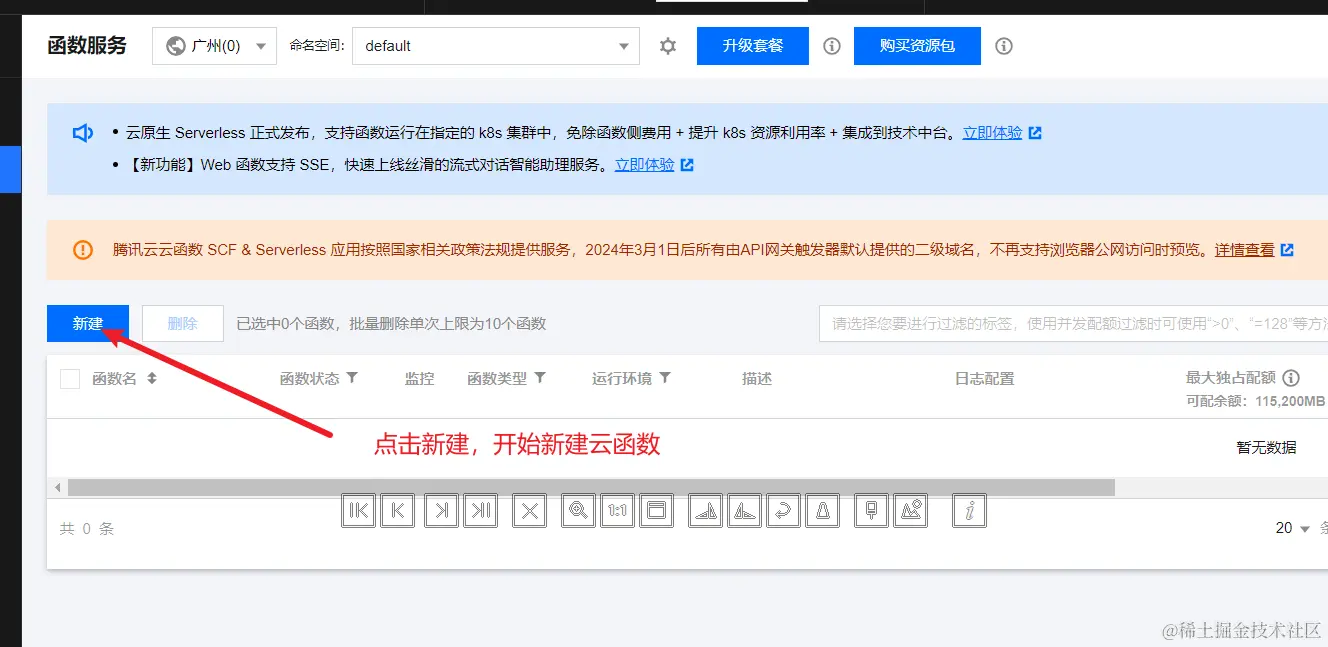Screen dimensions: 1328x647
Task: Click the italic i info icon
Action: coord(969,511)
